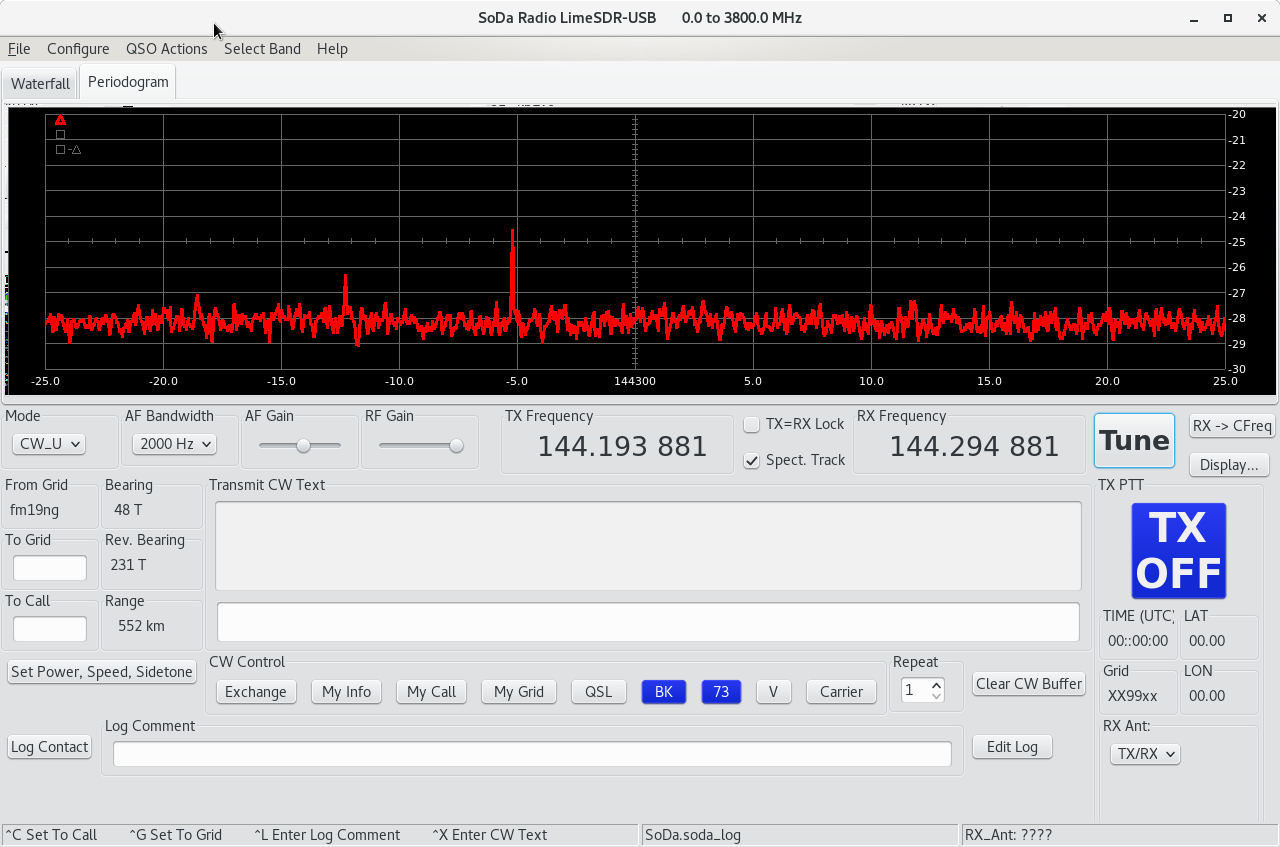
Task: Click the large Transmit CW Text area
Action: (648, 546)
